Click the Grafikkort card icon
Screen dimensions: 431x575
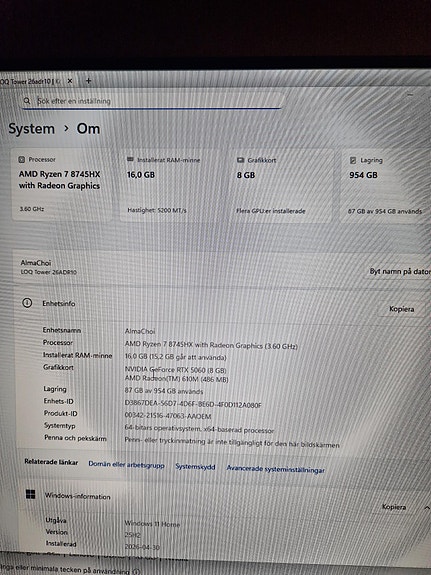240,160
